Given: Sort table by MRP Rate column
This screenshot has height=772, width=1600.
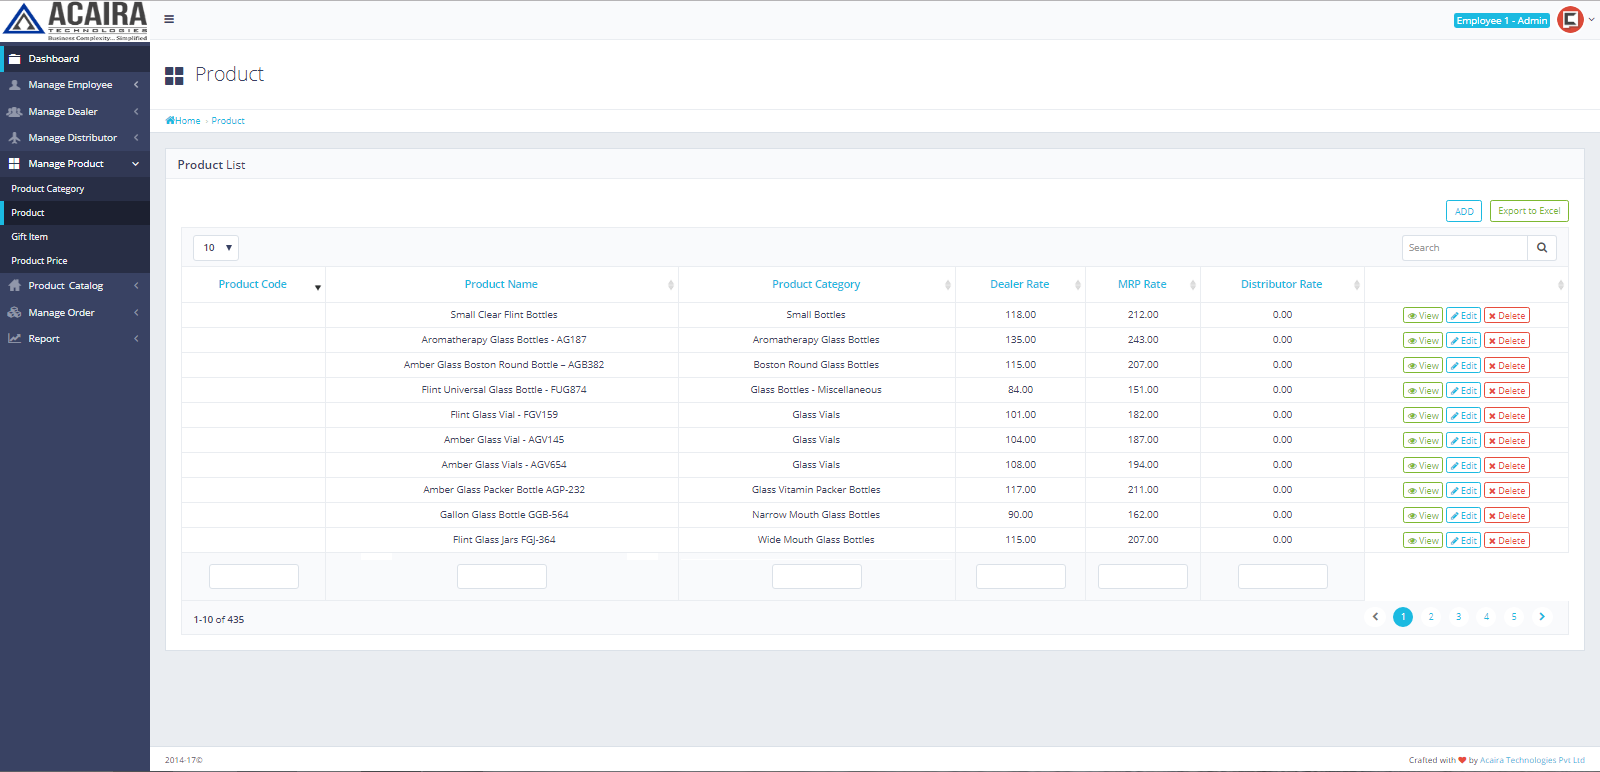Looking at the screenshot, I should 1142,285.
